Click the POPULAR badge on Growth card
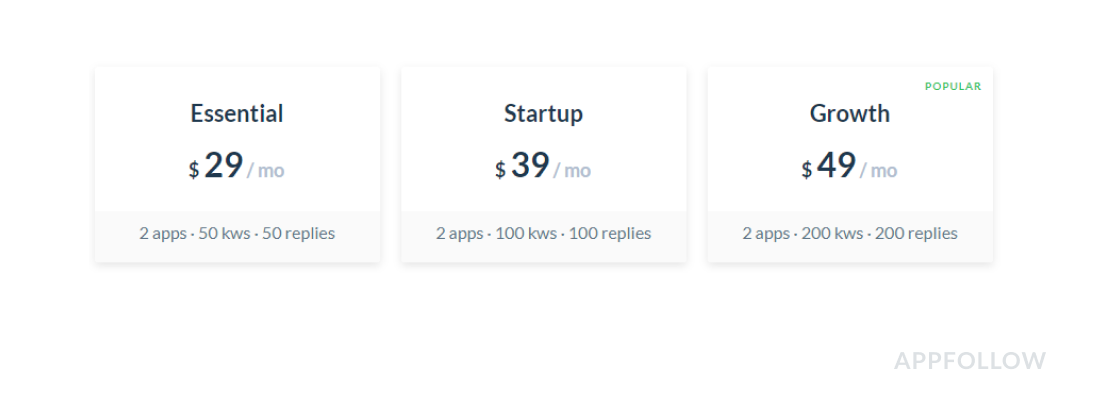Screen dimensions: 1100x418 (x=953, y=87)
